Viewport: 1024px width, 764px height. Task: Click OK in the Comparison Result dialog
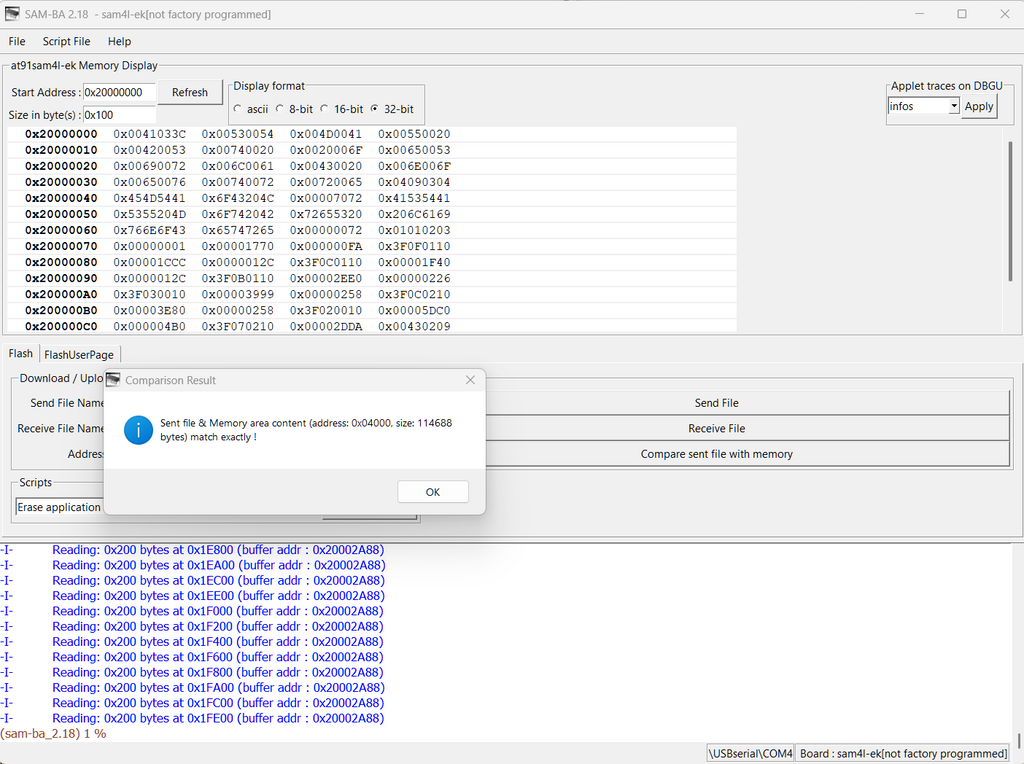coord(433,491)
